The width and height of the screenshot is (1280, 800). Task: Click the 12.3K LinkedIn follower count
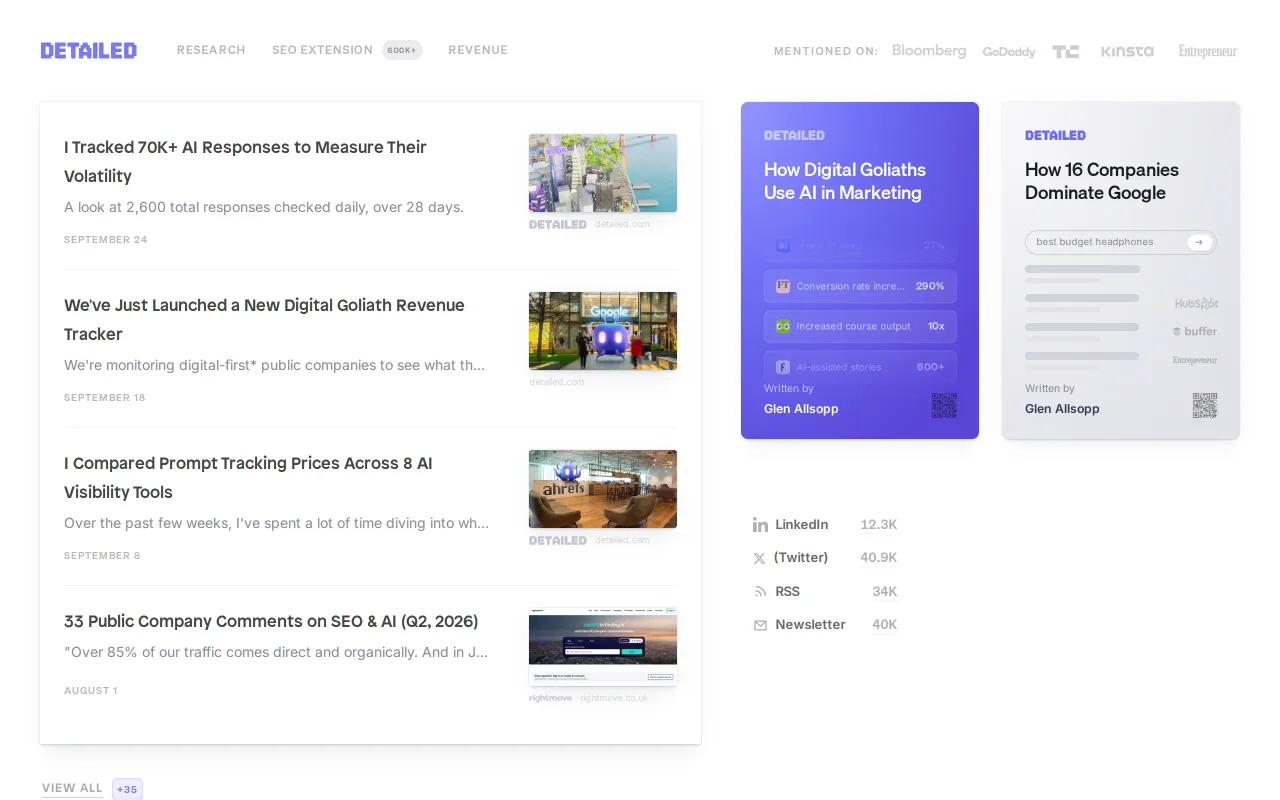879,525
